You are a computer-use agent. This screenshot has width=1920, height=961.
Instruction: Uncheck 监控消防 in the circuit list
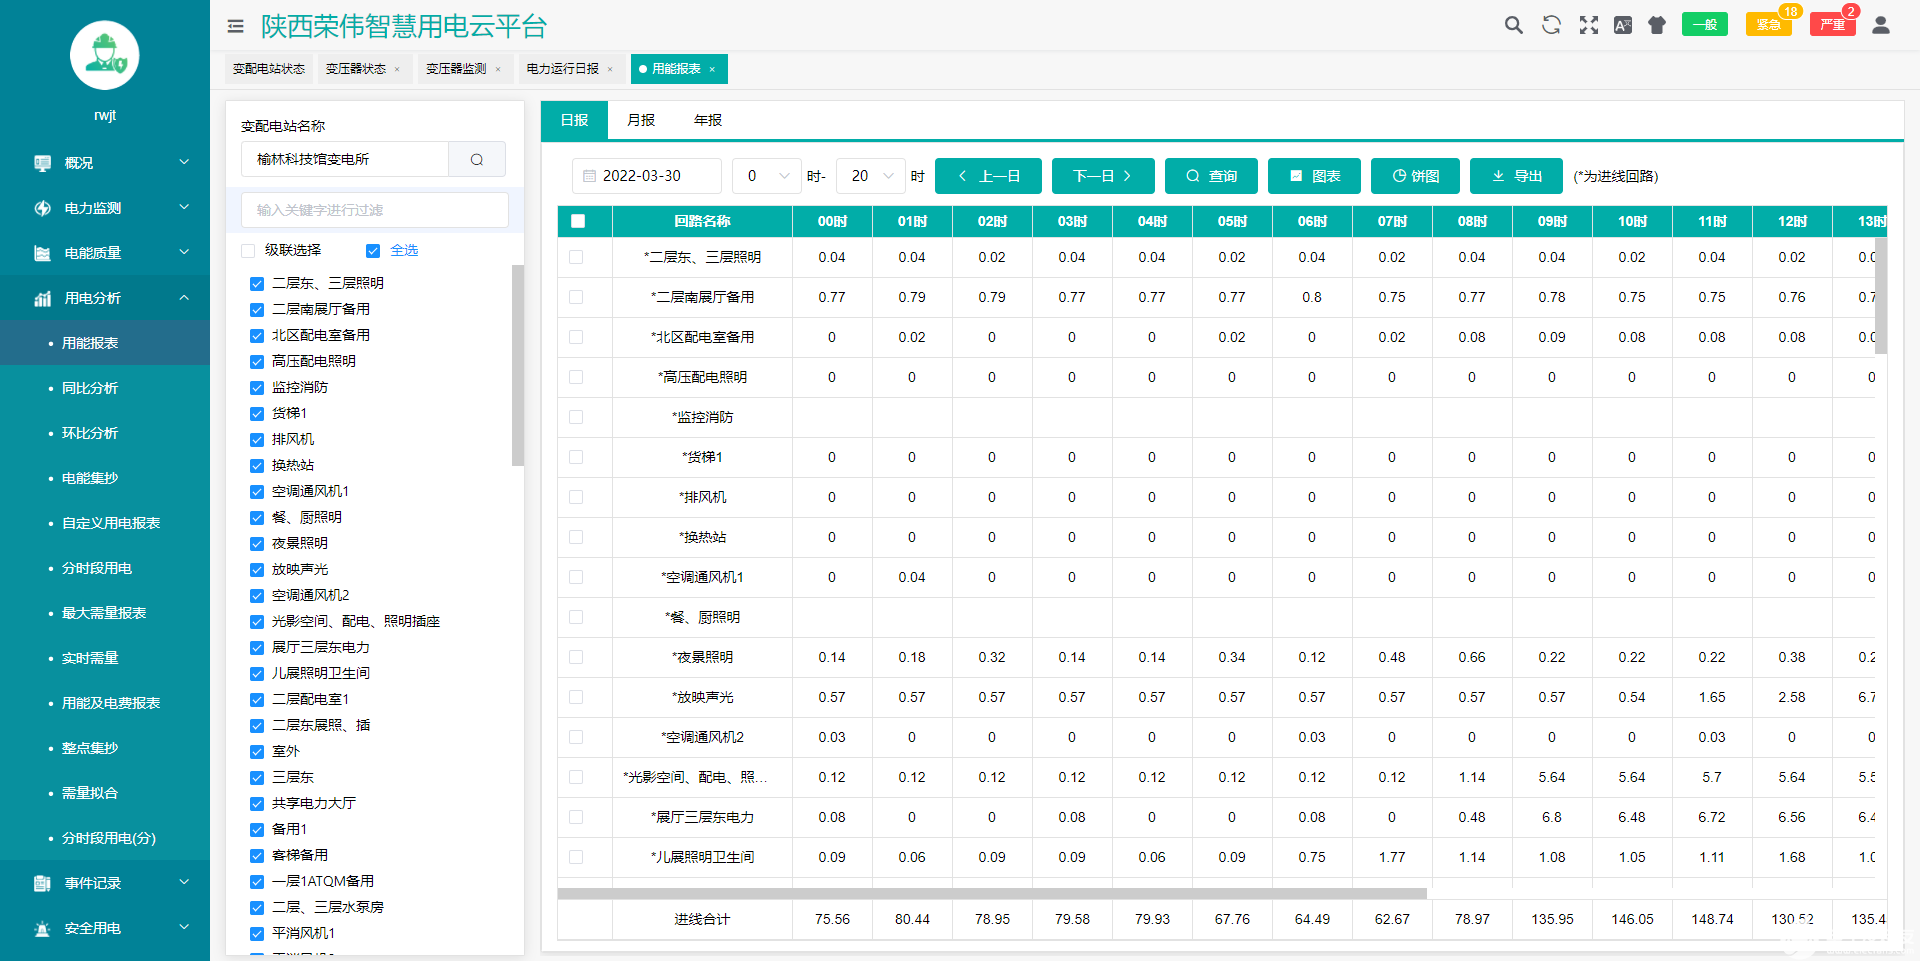pyautogui.click(x=256, y=387)
